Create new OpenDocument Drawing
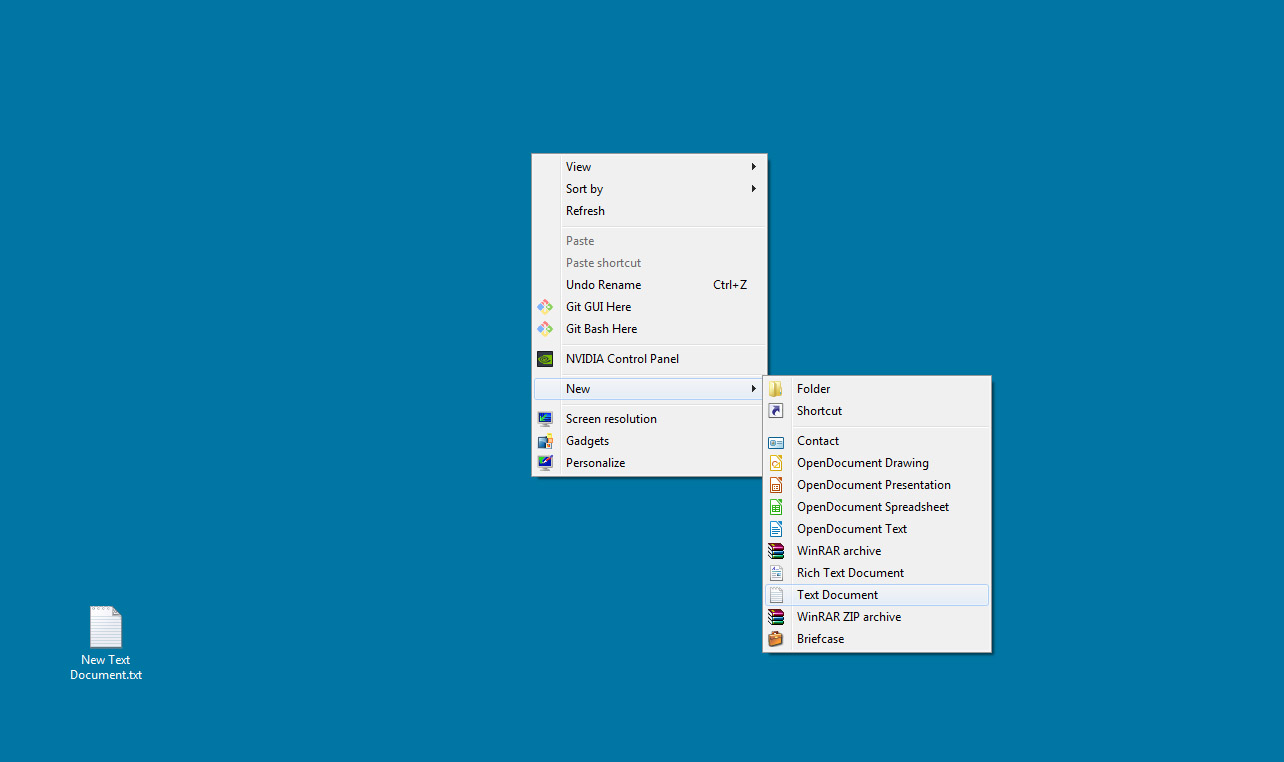The image size is (1284, 762). tap(877, 463)
